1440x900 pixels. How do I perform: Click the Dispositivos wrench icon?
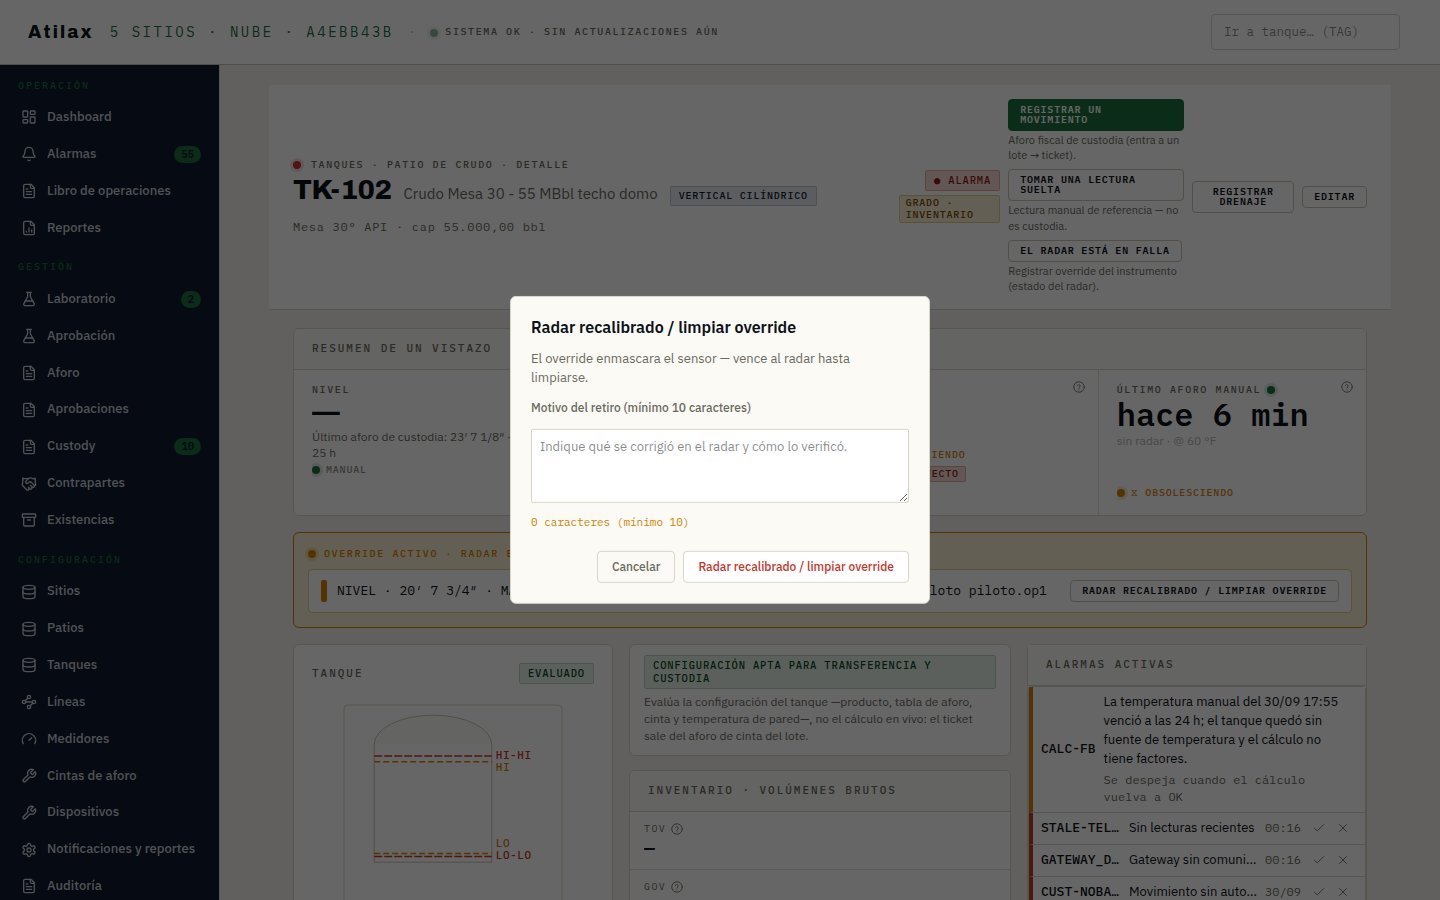click(x=29, y=812)
